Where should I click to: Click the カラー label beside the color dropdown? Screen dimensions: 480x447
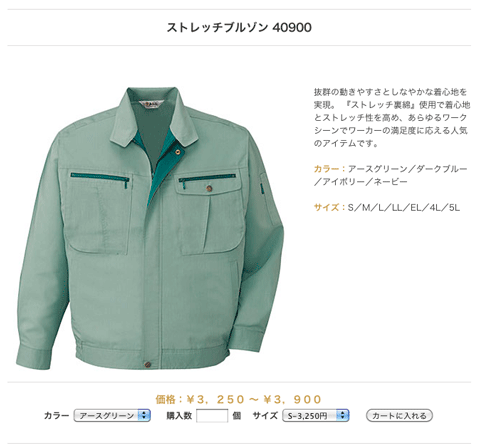(x=56, y=415)
